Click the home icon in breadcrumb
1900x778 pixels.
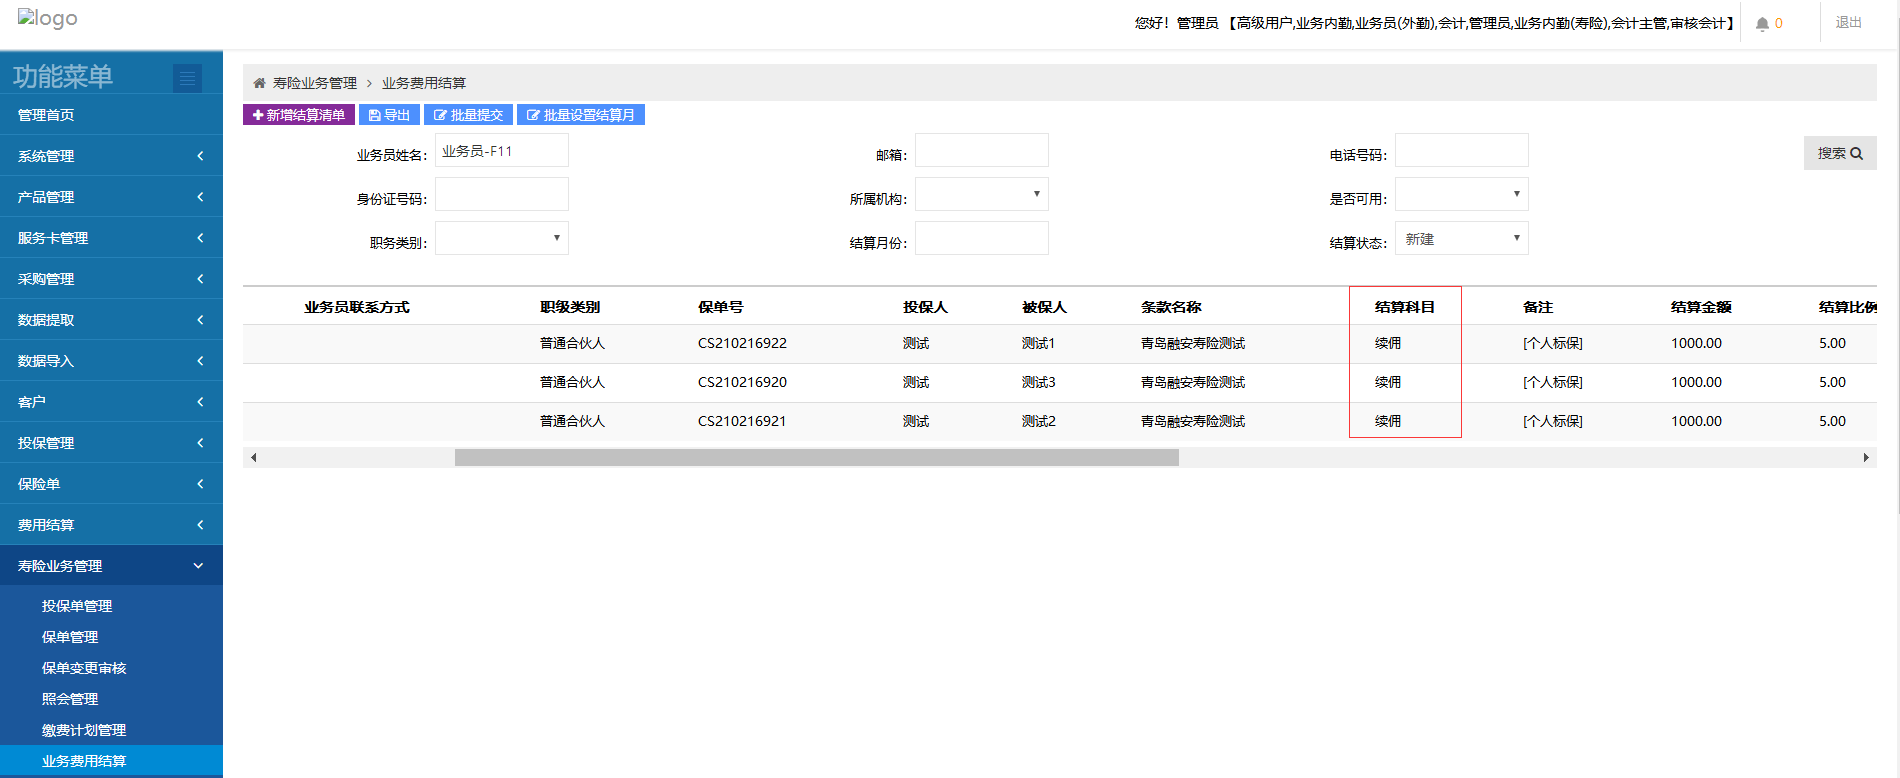(259, 83)
